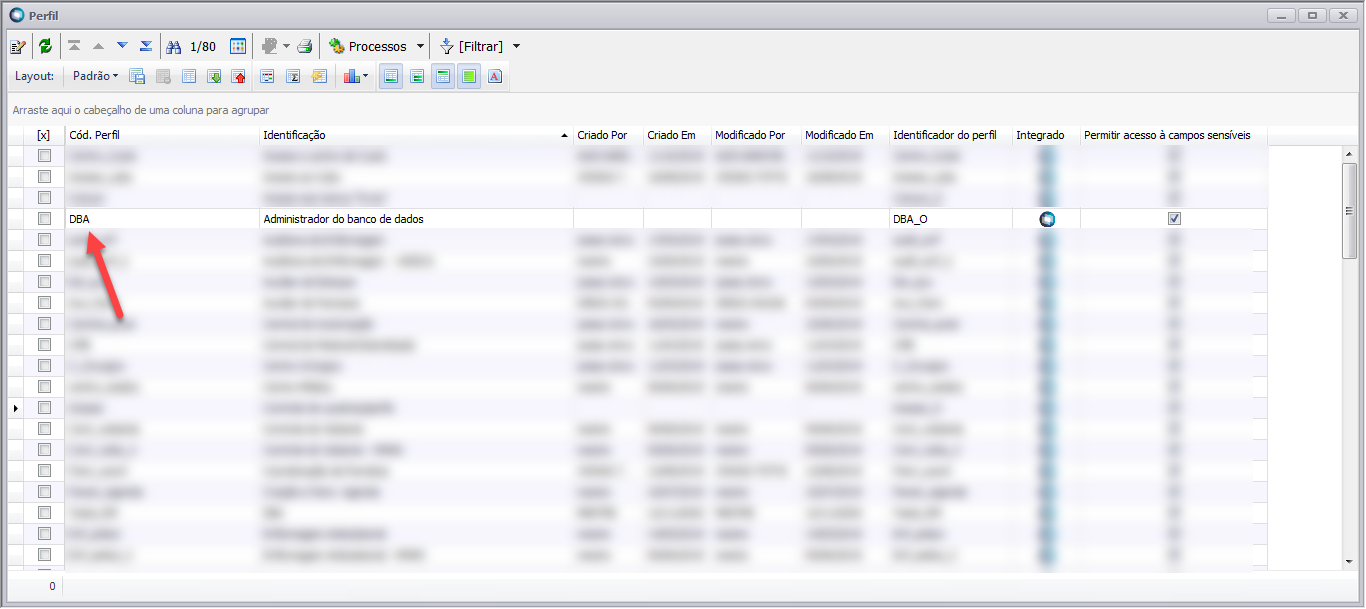1366x609 pixels.
Task: Click the vertical scrollbar up arrow
Action: click(x=1350, y=154)
